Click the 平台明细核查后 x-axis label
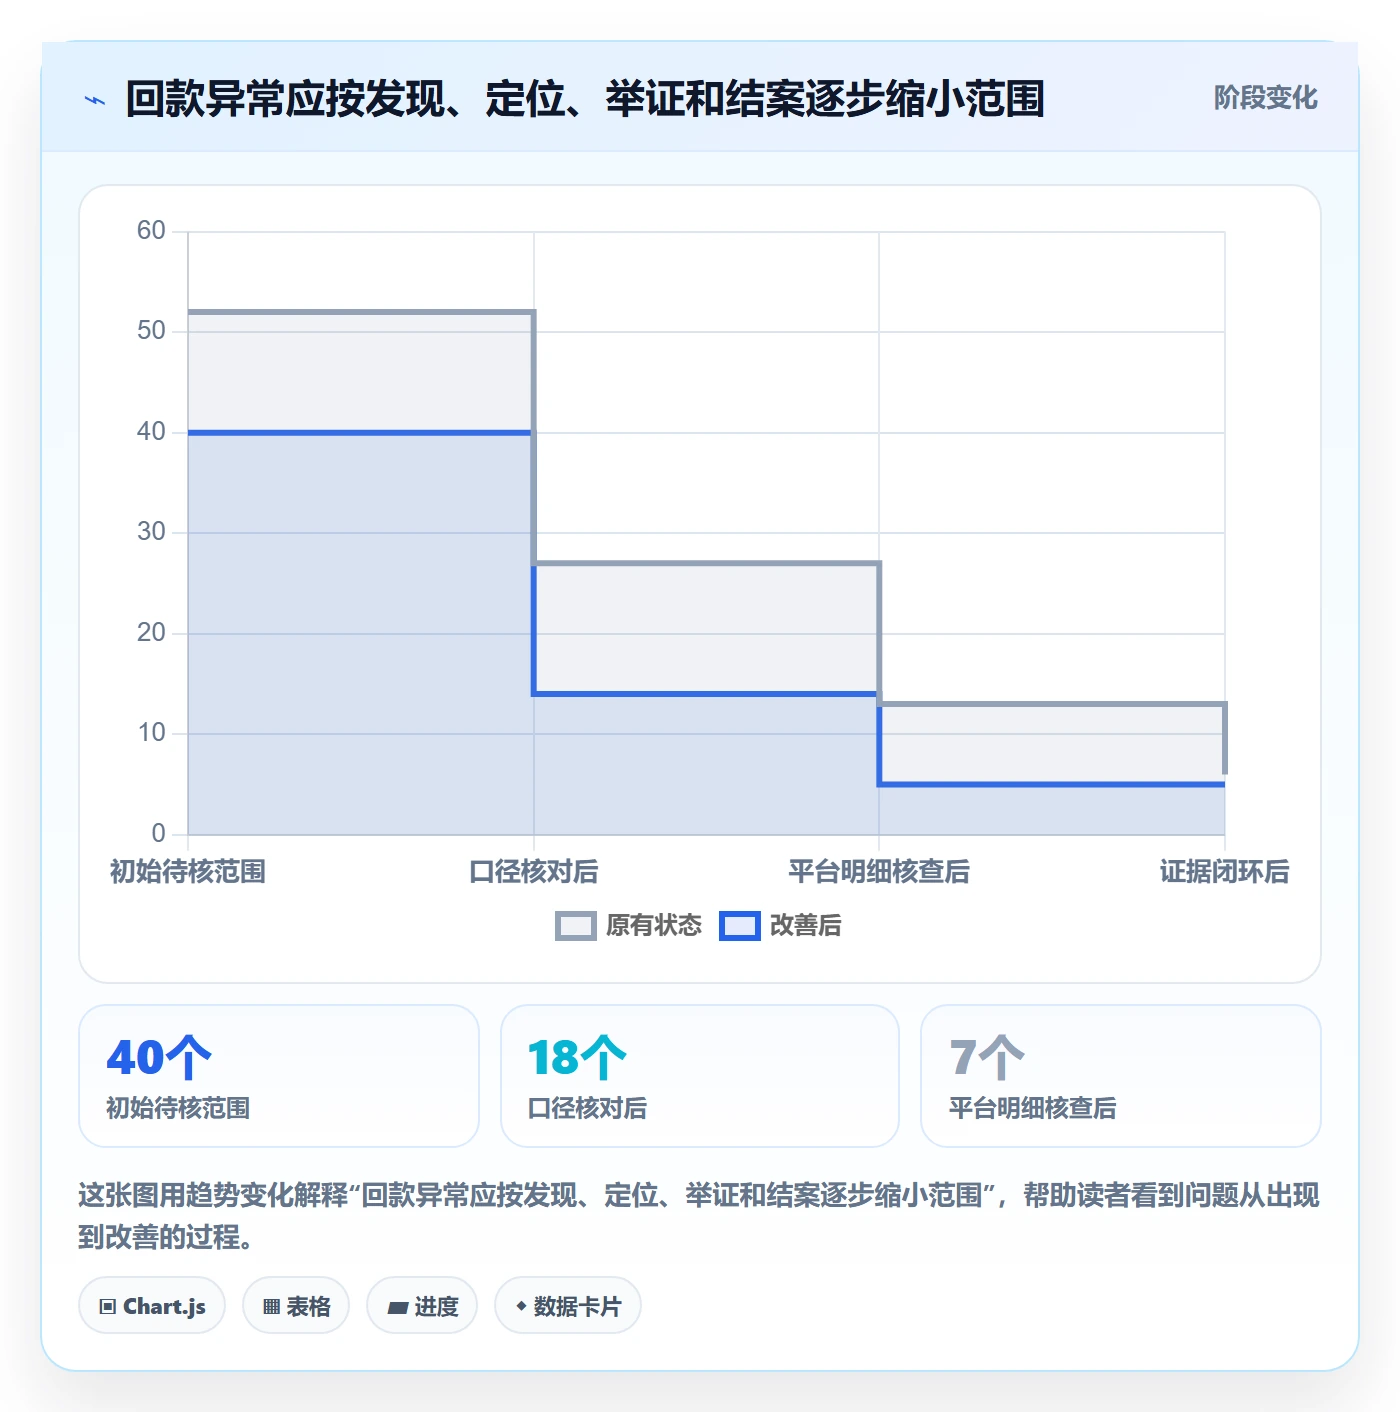 (x=879, y=872)
